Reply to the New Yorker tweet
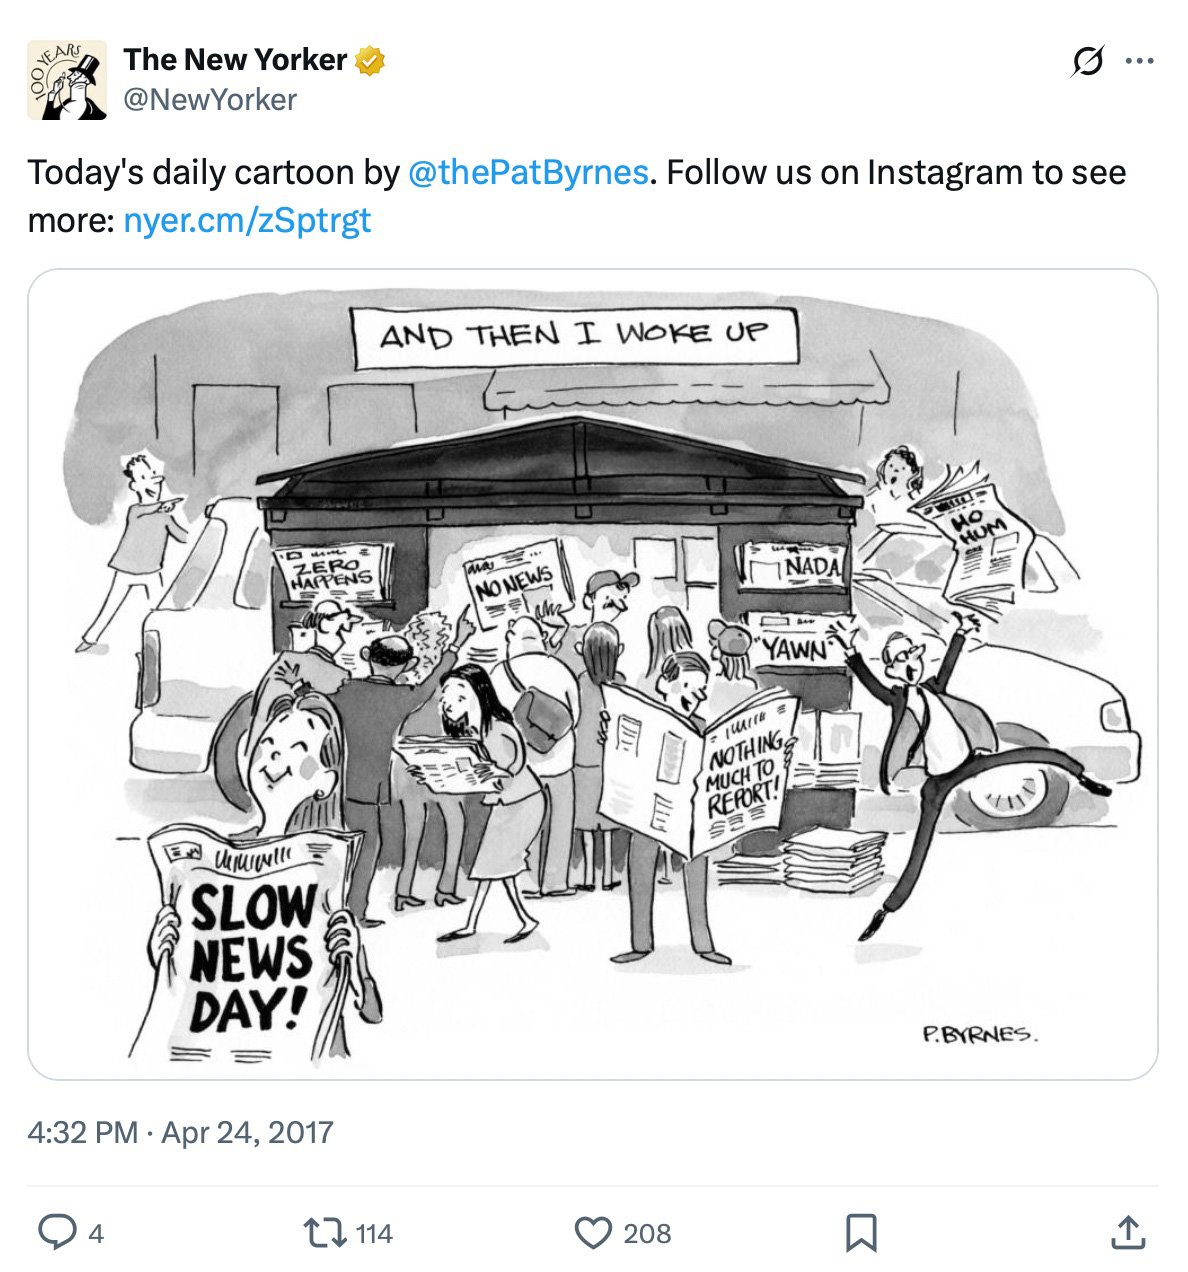The height and width of the screenshot is (1272, 1188). tap(55, 1235)
